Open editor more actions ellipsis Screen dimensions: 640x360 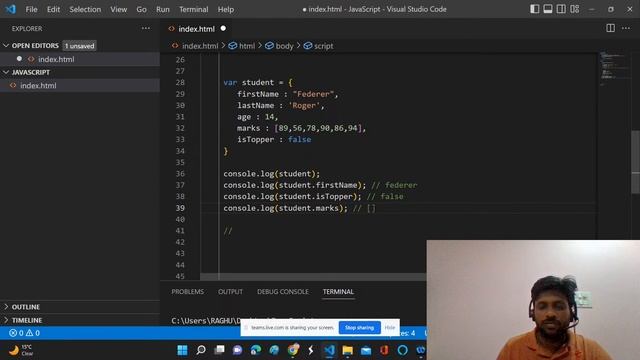[x=626, y=28]
